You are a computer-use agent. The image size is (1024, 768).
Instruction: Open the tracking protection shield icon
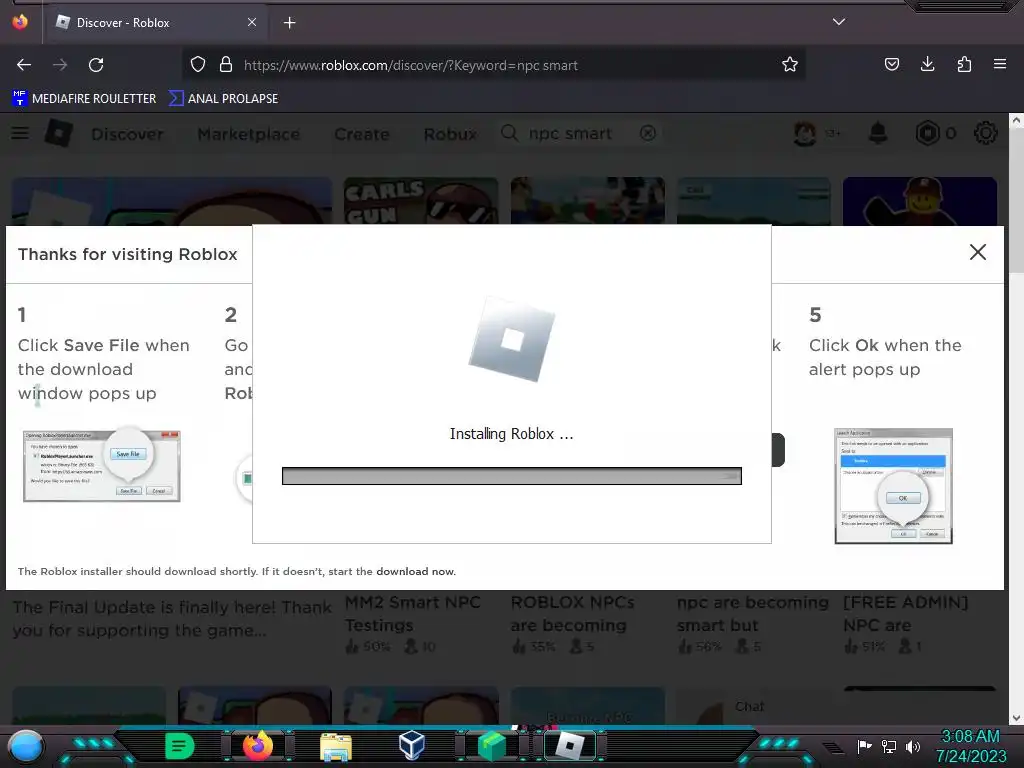[x=198, y=65]
